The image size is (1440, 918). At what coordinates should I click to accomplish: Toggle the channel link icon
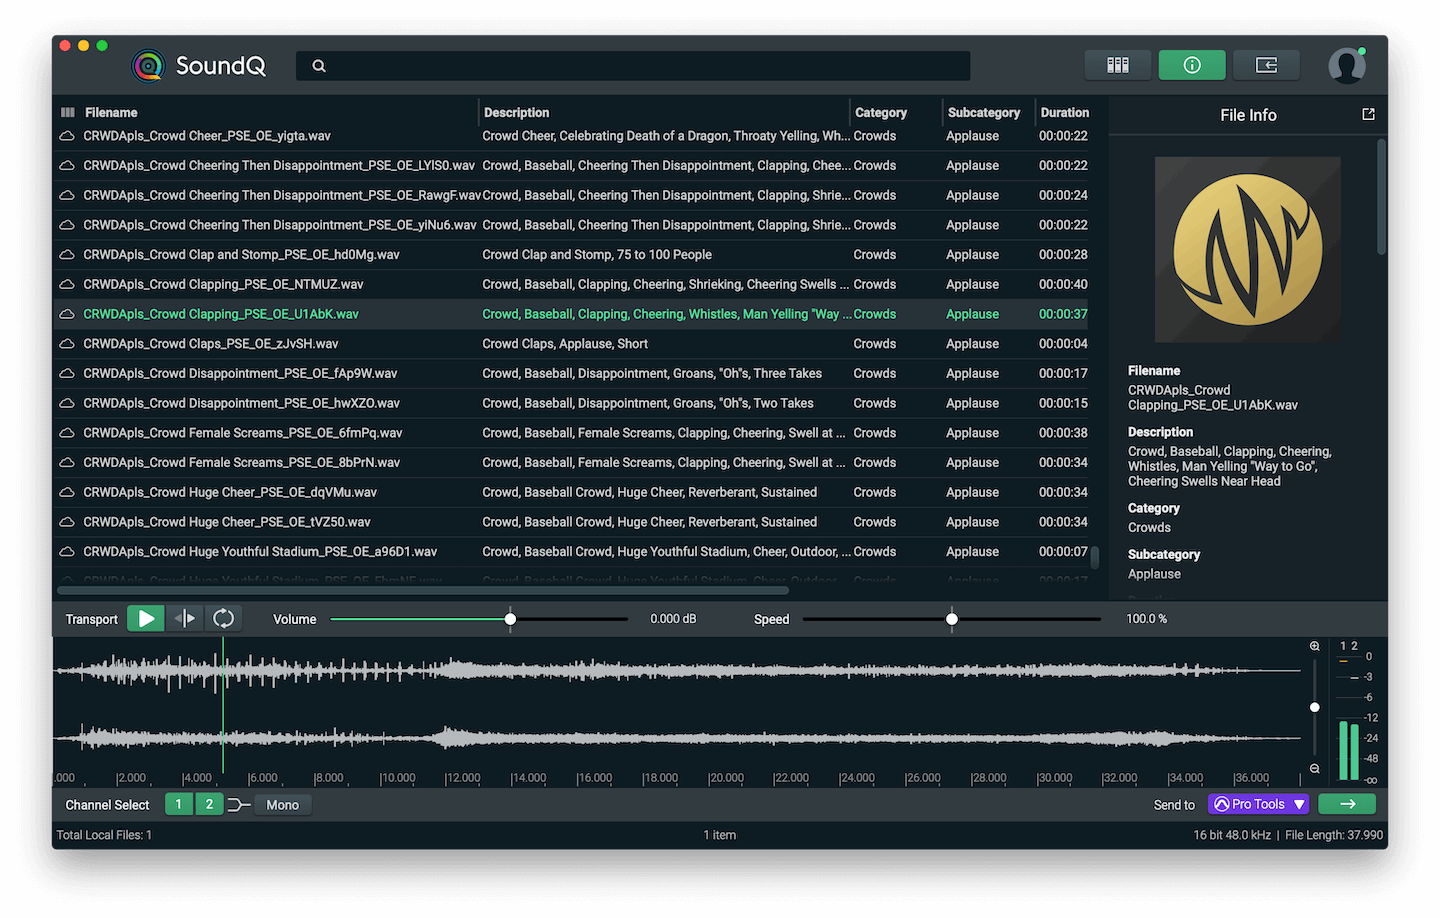(237, 803)
